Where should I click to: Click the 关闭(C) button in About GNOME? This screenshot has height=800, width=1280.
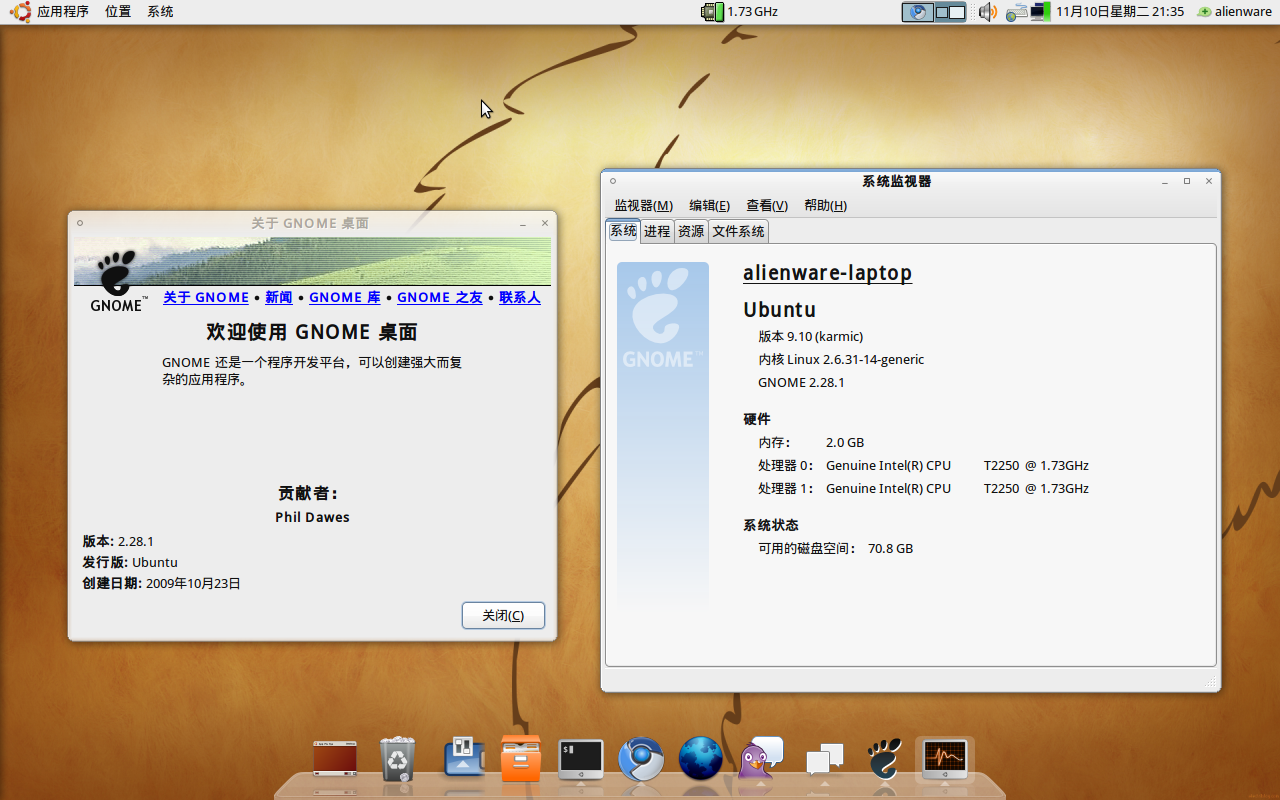(503, 615)
